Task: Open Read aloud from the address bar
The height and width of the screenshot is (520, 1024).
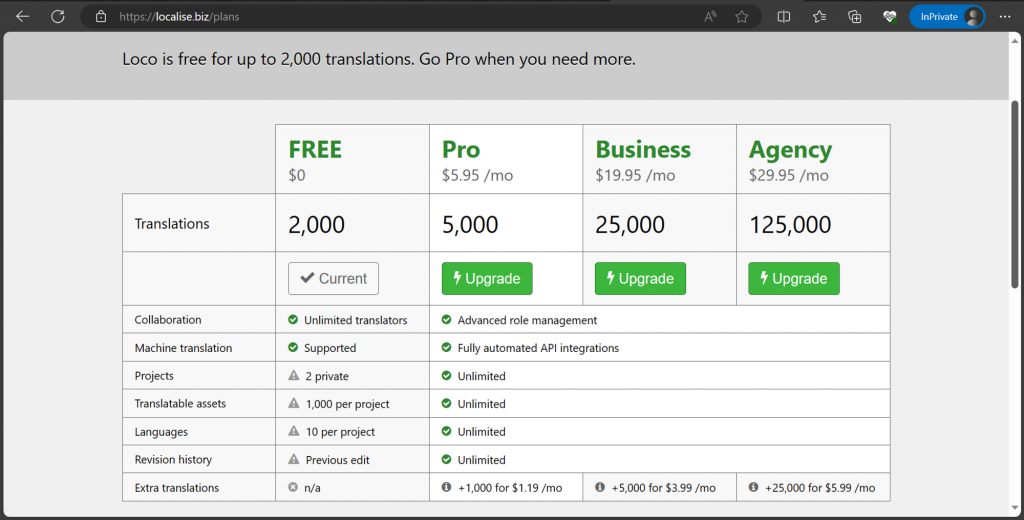Action: coord(711,17)
